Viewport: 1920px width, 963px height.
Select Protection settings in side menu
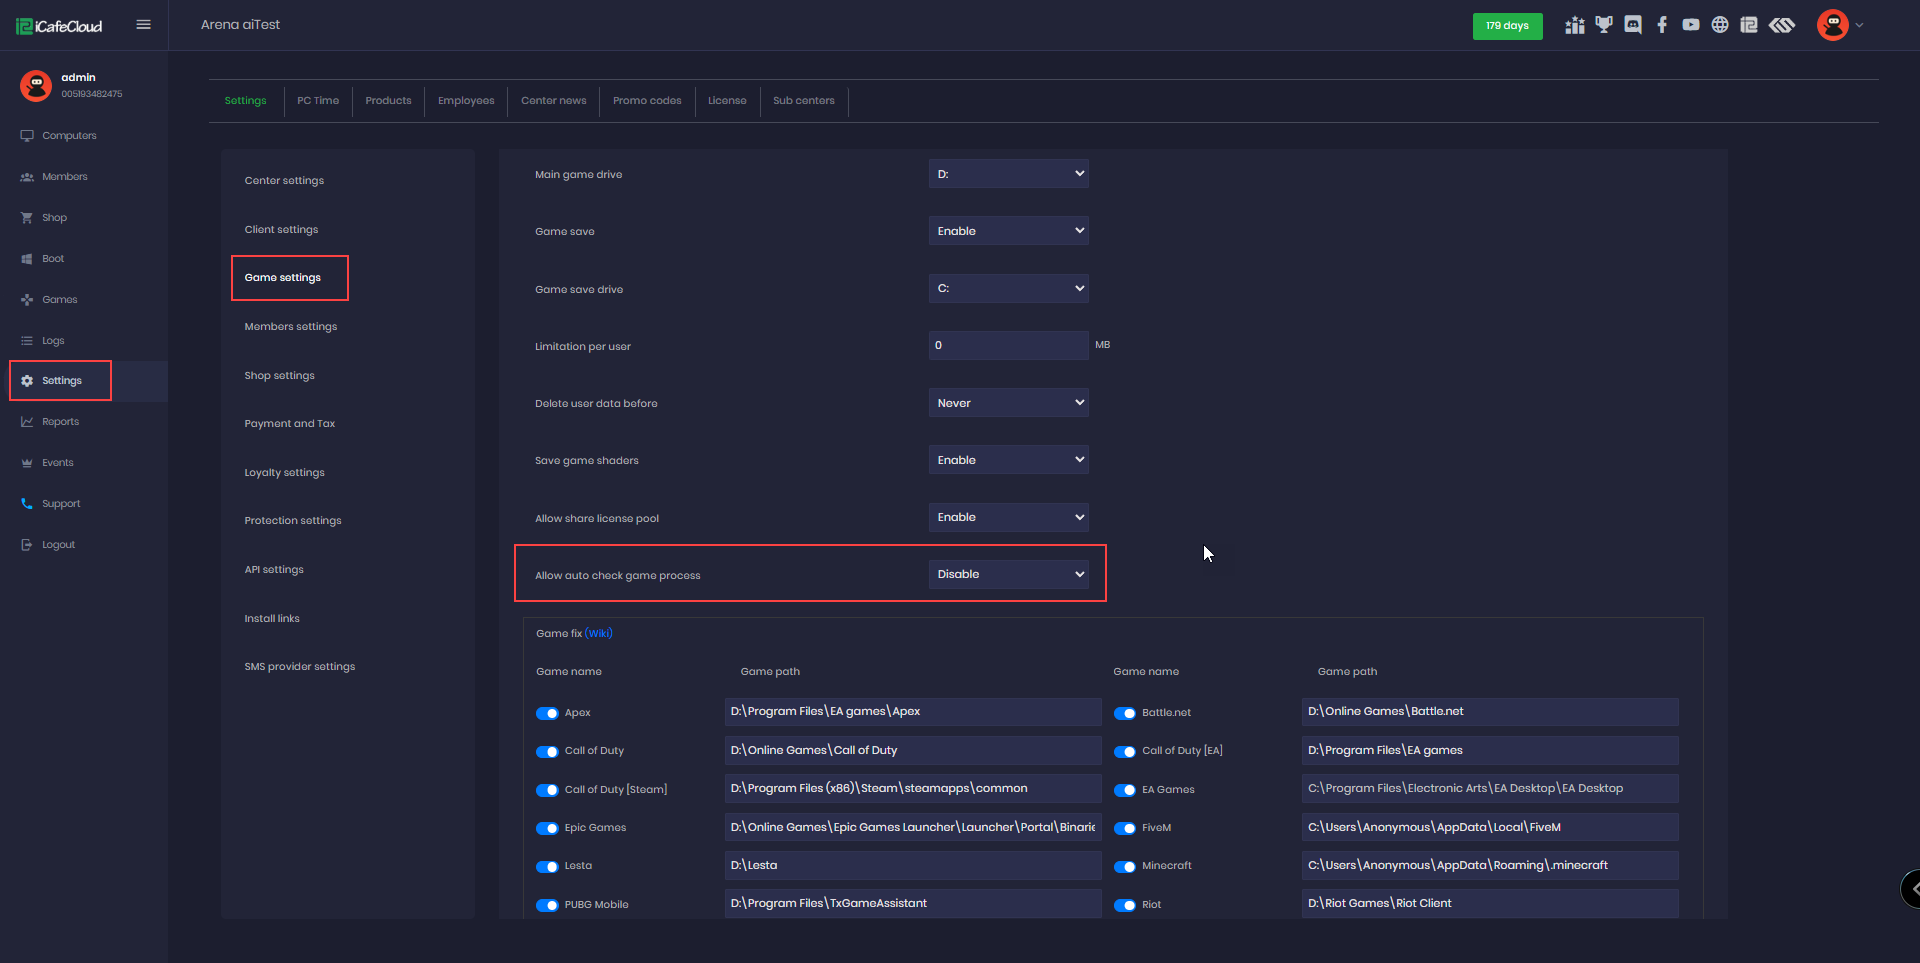coord(293,521)
